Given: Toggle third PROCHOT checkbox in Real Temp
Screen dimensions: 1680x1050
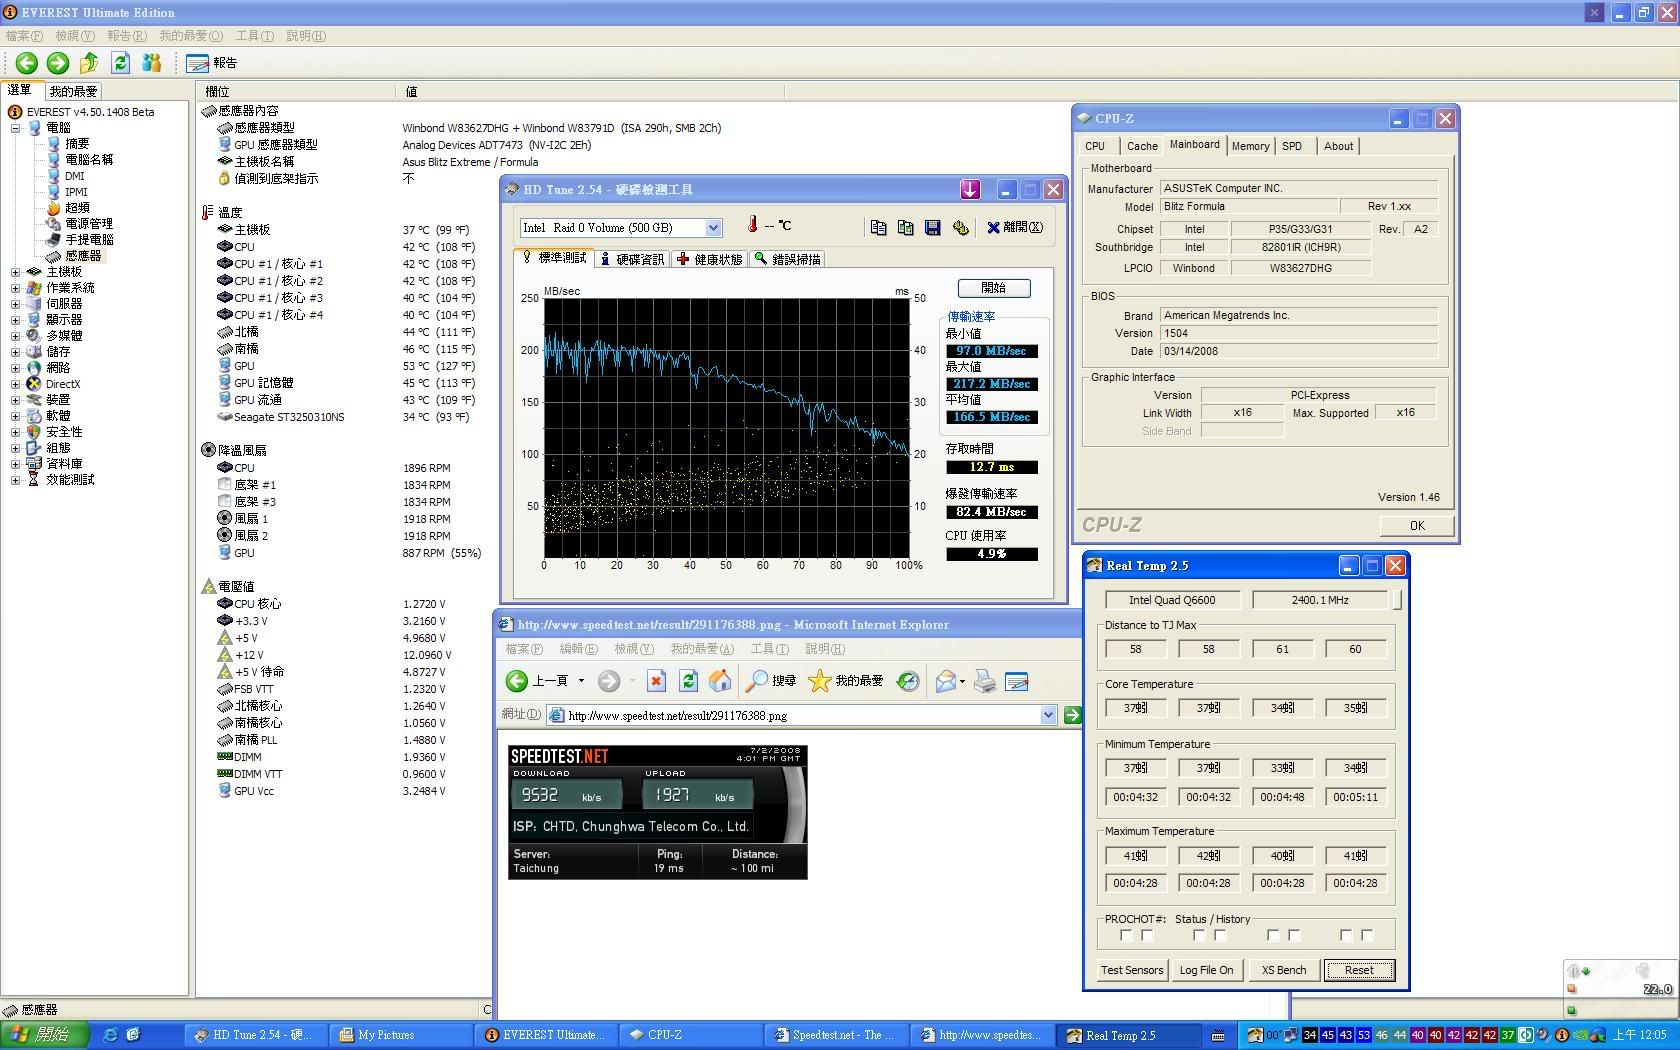Looking at the screenshot, I should [1199, 936].
